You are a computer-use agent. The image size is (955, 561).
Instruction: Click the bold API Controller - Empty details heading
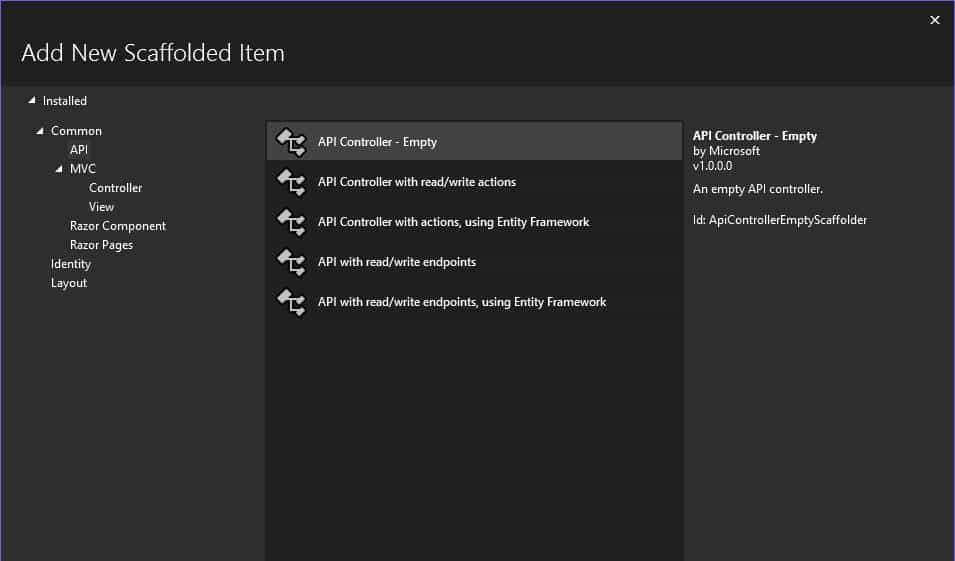coord(755,136)
